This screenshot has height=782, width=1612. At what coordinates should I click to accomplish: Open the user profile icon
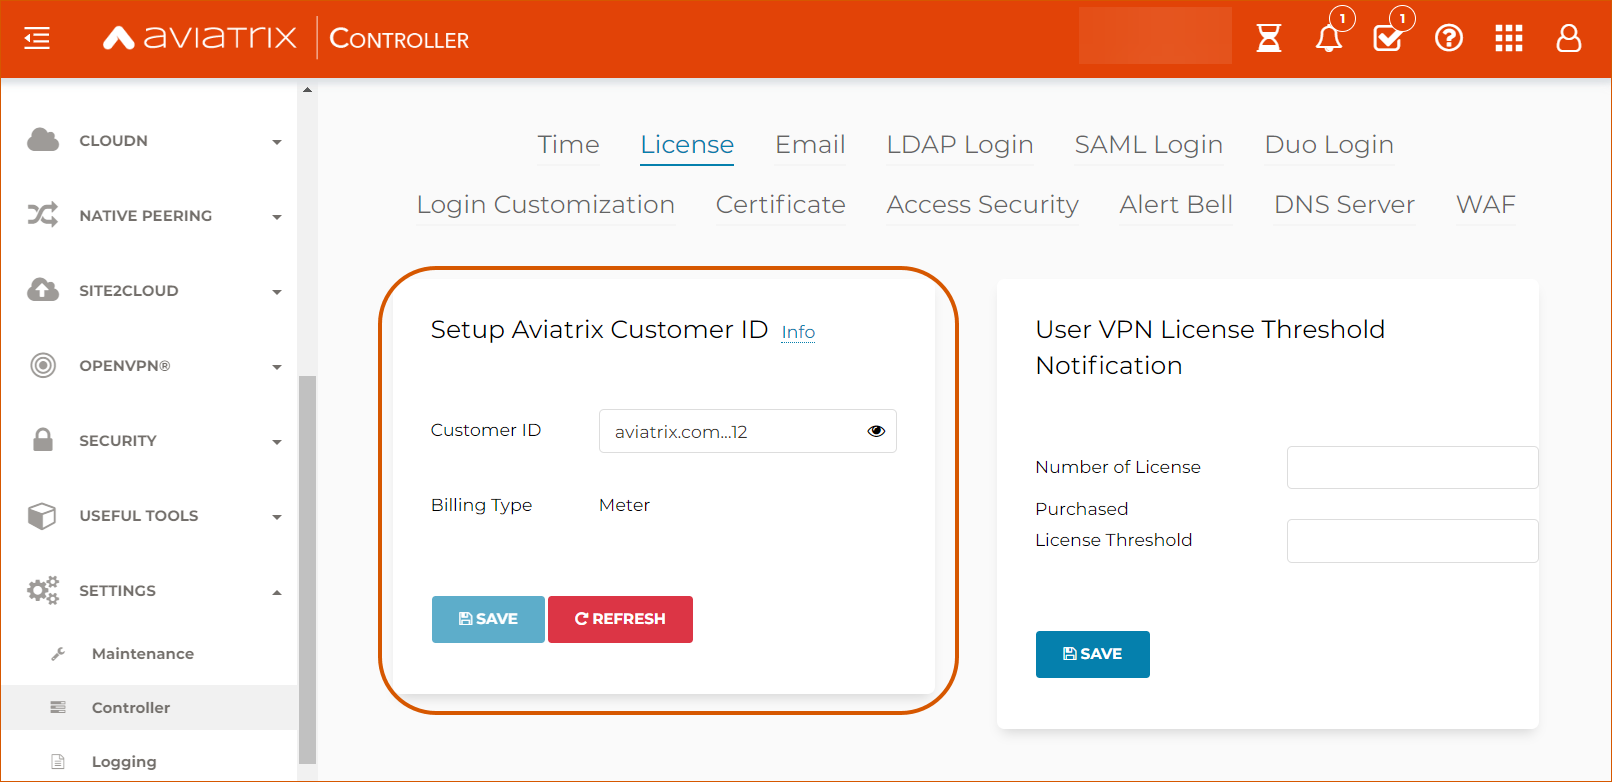click(1569, 38)
